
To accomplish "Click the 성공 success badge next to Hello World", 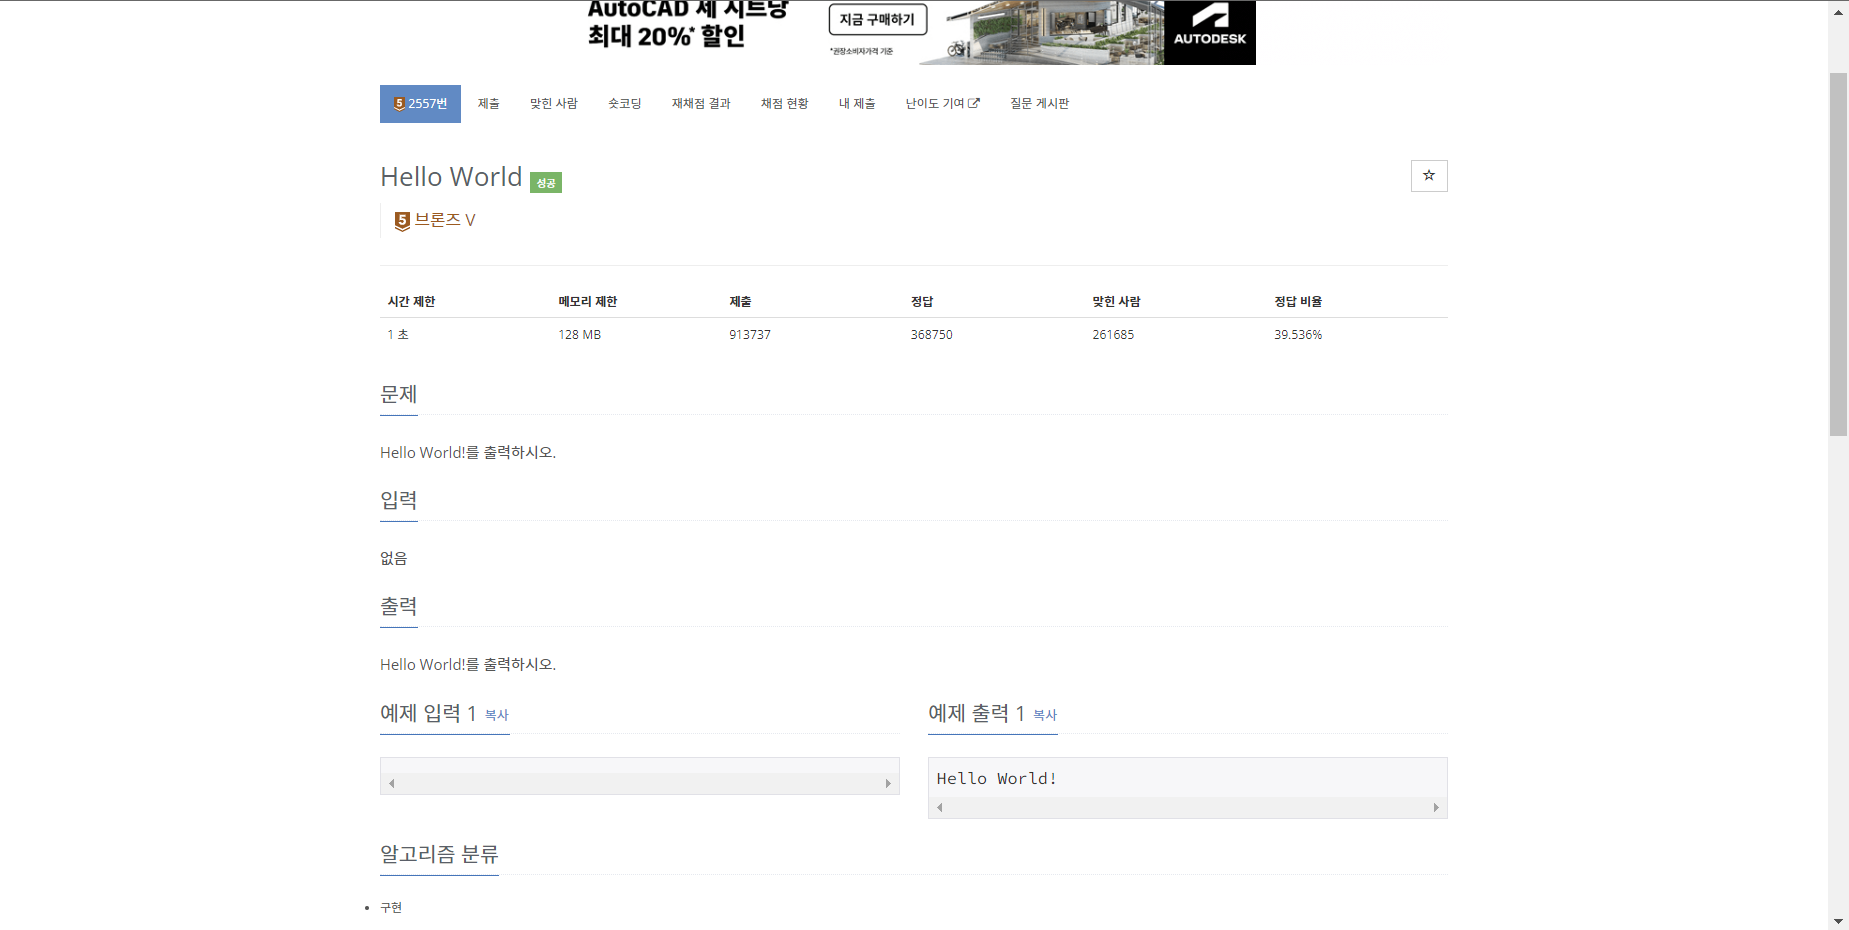I will 545,182.
